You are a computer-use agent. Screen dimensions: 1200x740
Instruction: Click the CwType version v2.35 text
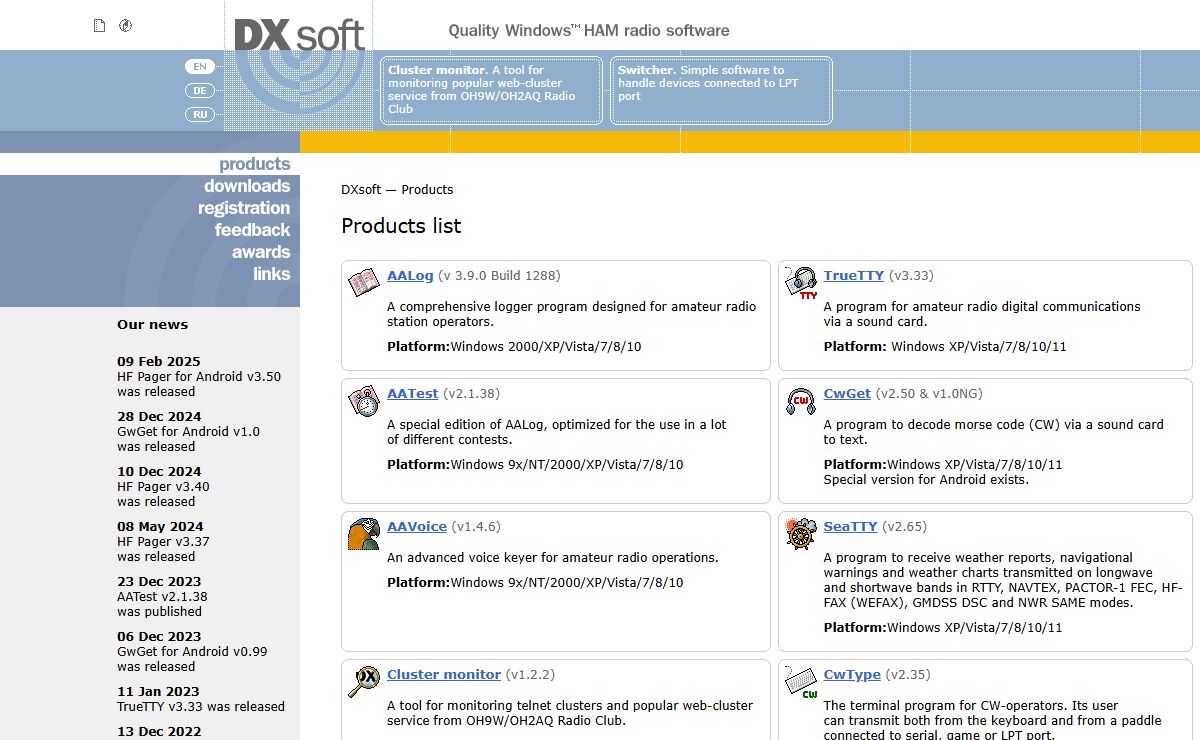908,674
